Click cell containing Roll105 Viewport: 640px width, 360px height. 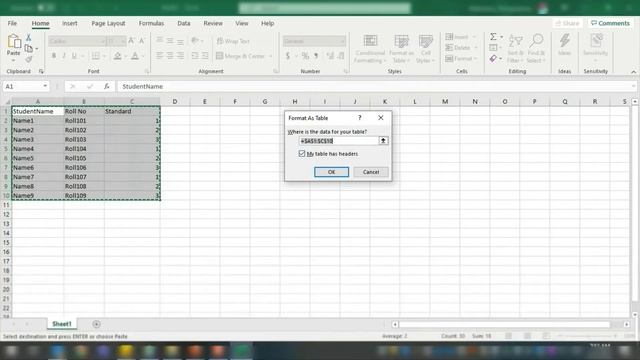click(x=84, y=158)
